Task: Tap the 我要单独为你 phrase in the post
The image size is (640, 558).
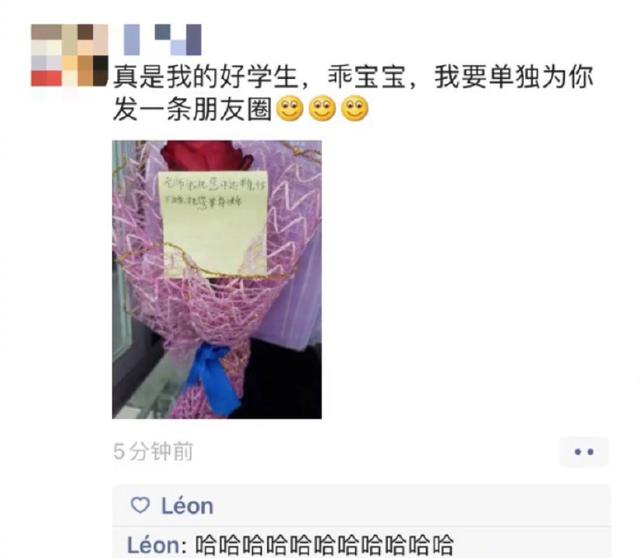Action: 514,77
